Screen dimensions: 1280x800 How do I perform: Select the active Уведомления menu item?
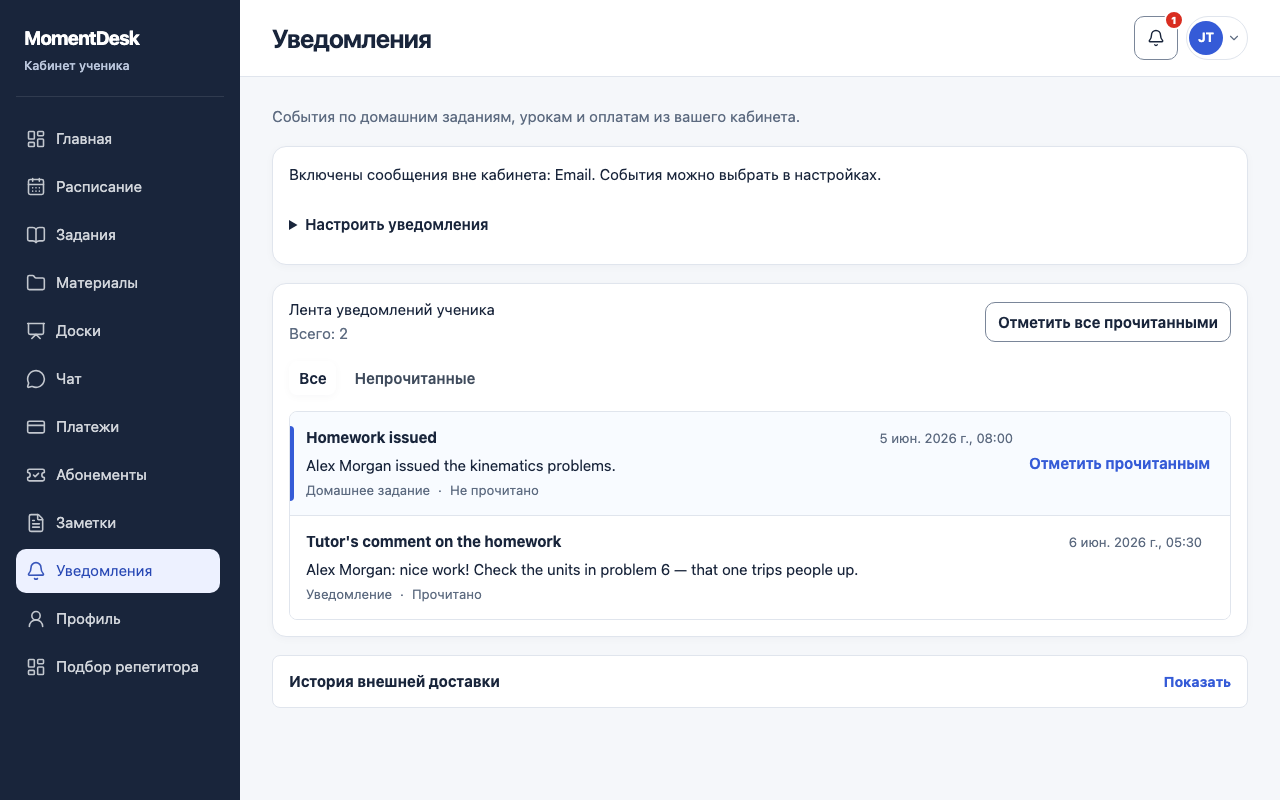point(118,571)
